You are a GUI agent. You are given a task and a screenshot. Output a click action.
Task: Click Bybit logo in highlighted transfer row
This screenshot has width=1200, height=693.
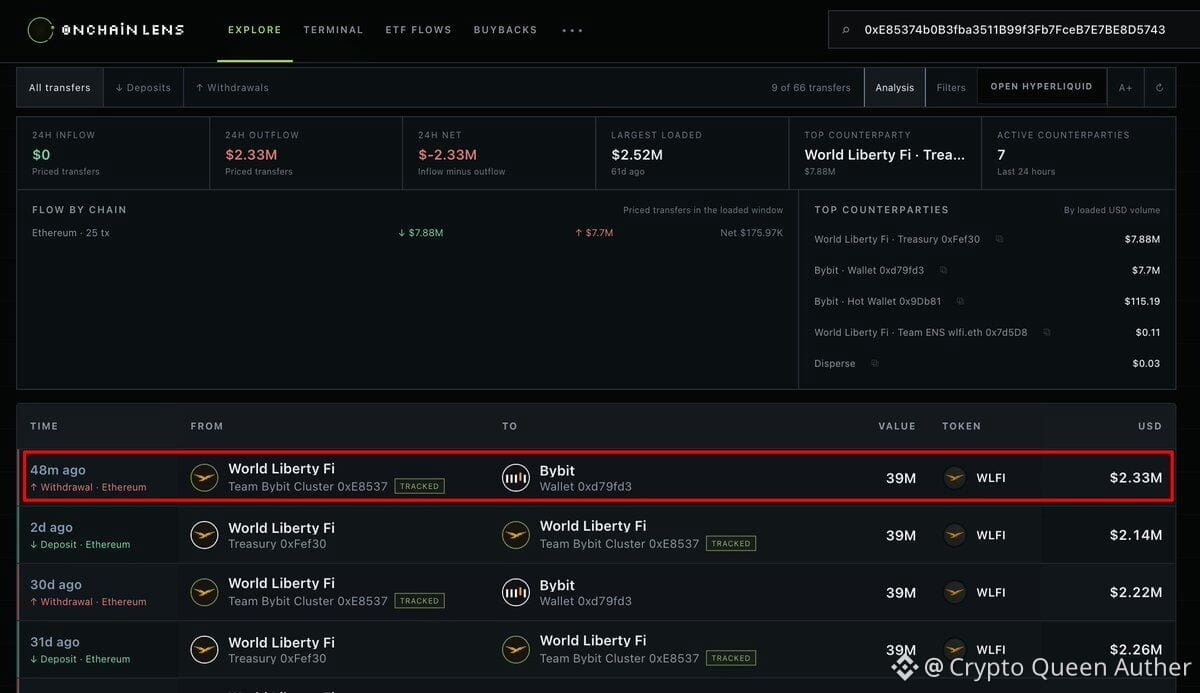tap(515, 478)
